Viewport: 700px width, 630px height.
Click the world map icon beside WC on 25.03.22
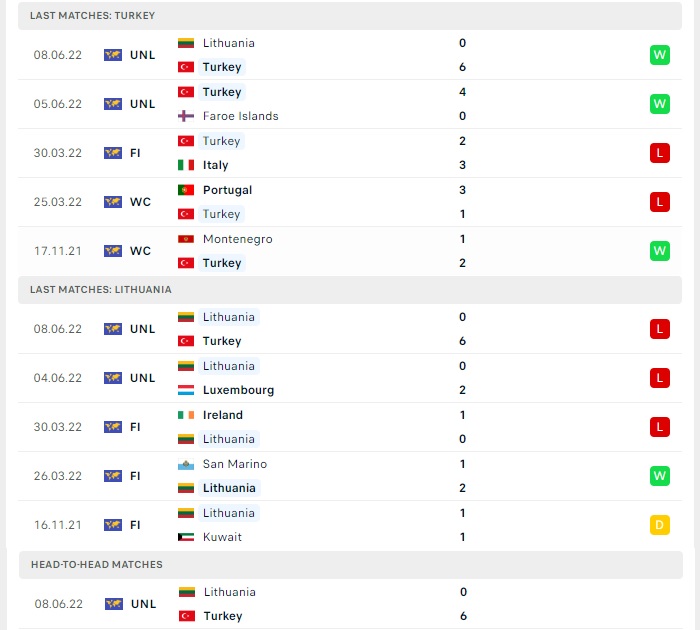[112, 202]
